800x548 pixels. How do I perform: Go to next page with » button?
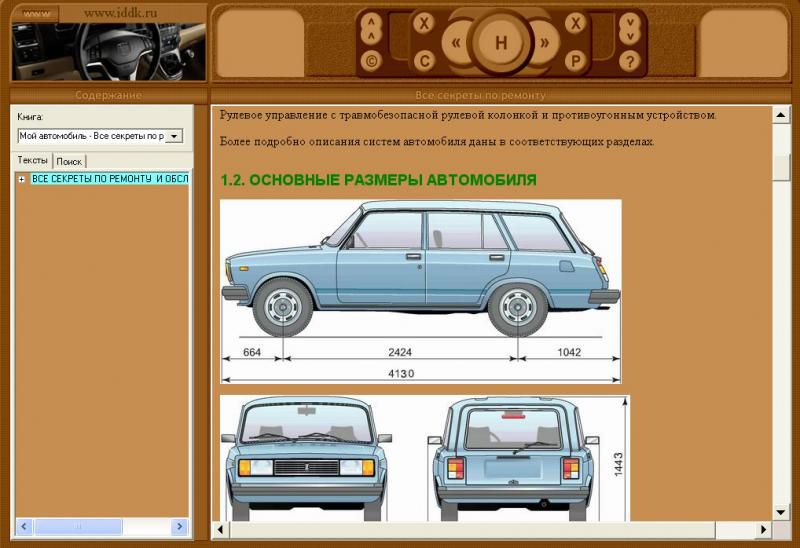click(545, 44)
